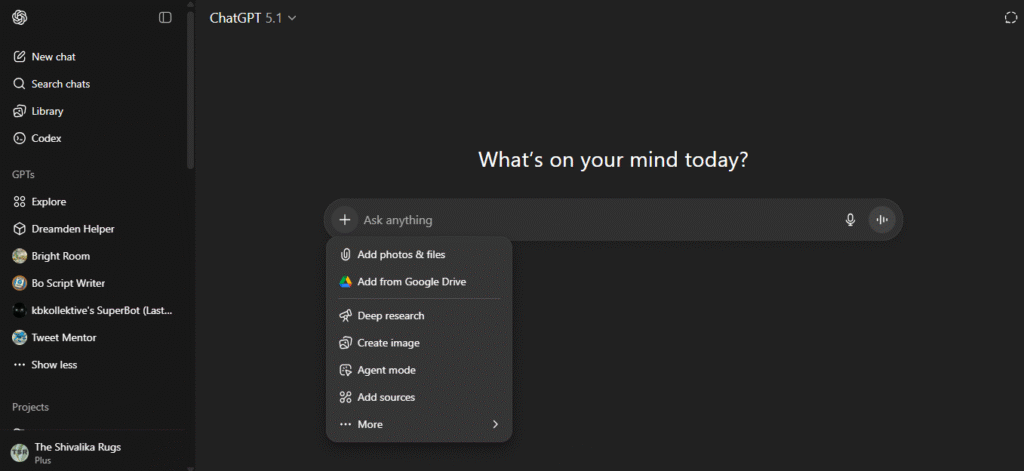Click the Show less ellipsis icon
The image size is (1024, 471).
(19, 365)
